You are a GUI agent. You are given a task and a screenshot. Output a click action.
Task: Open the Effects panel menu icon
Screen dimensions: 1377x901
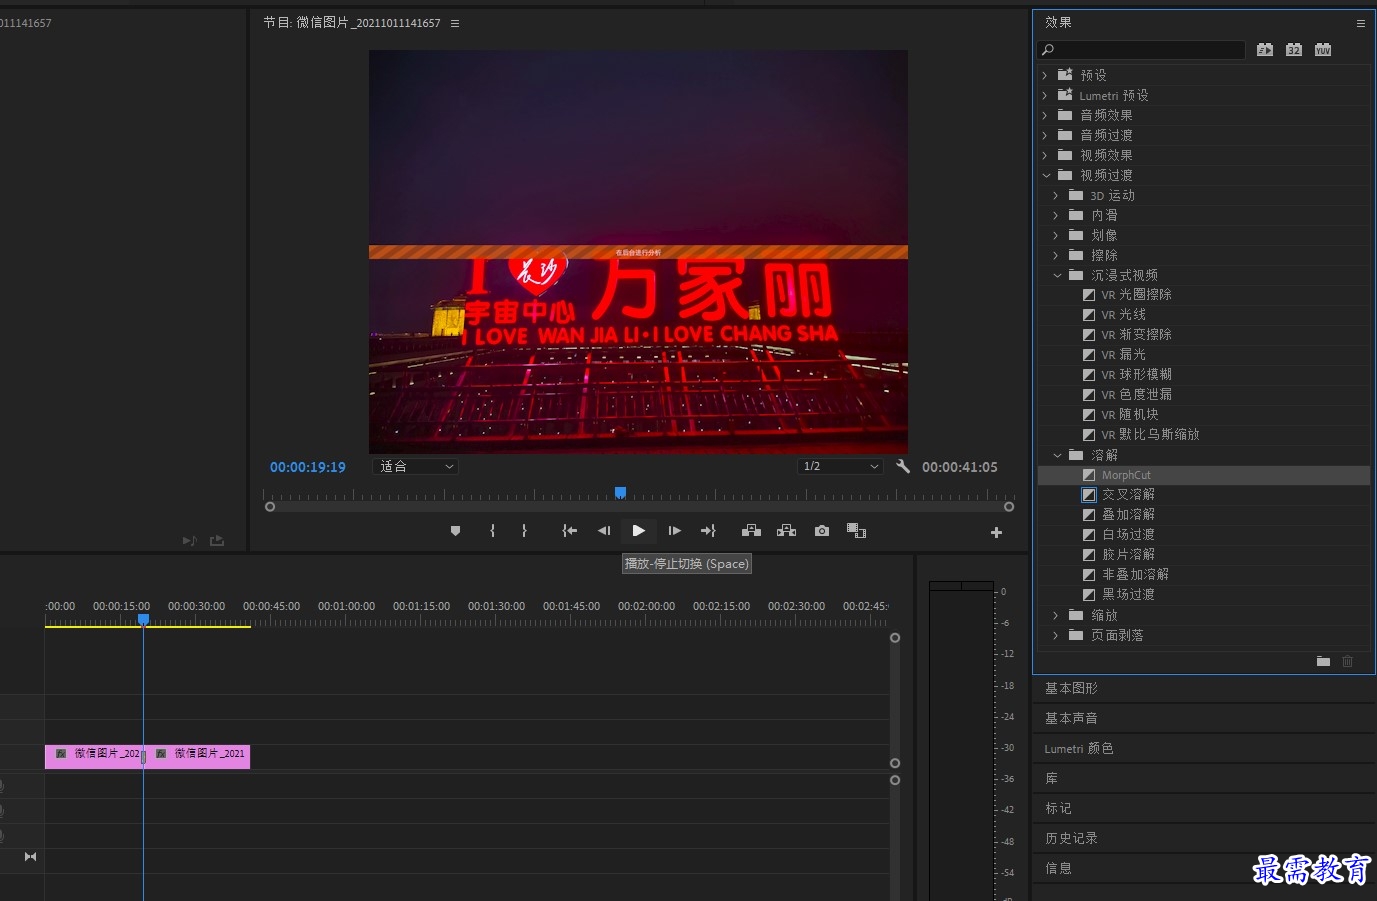[1360, 23]
